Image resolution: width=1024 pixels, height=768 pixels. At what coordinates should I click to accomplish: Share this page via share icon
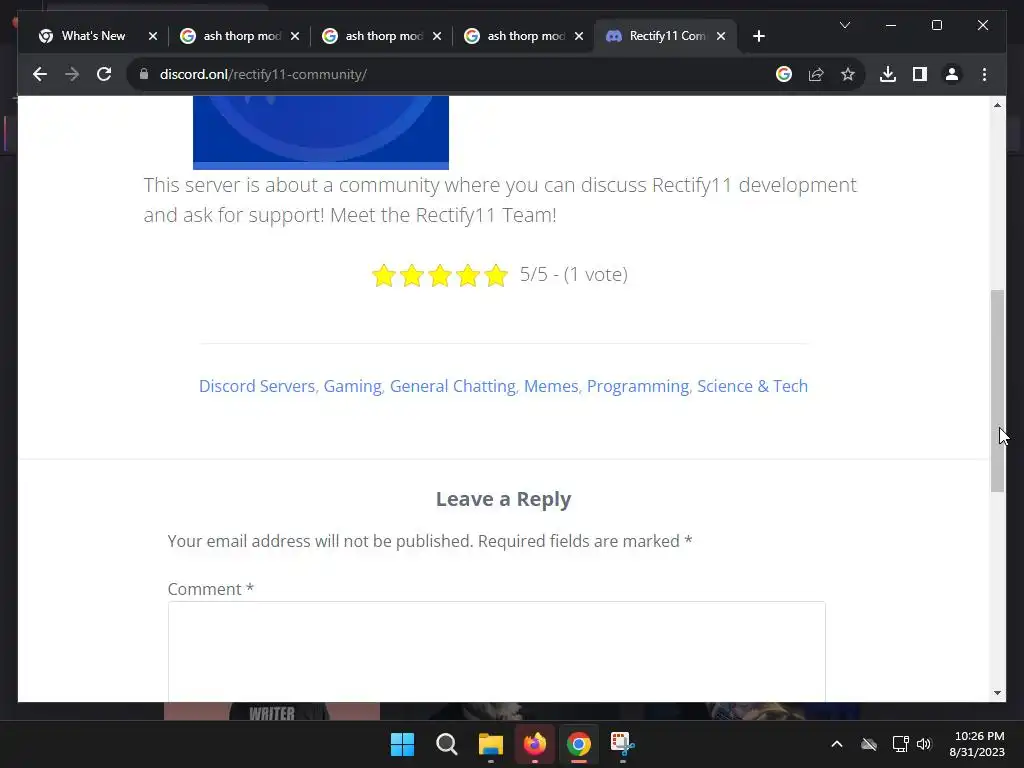816,74
